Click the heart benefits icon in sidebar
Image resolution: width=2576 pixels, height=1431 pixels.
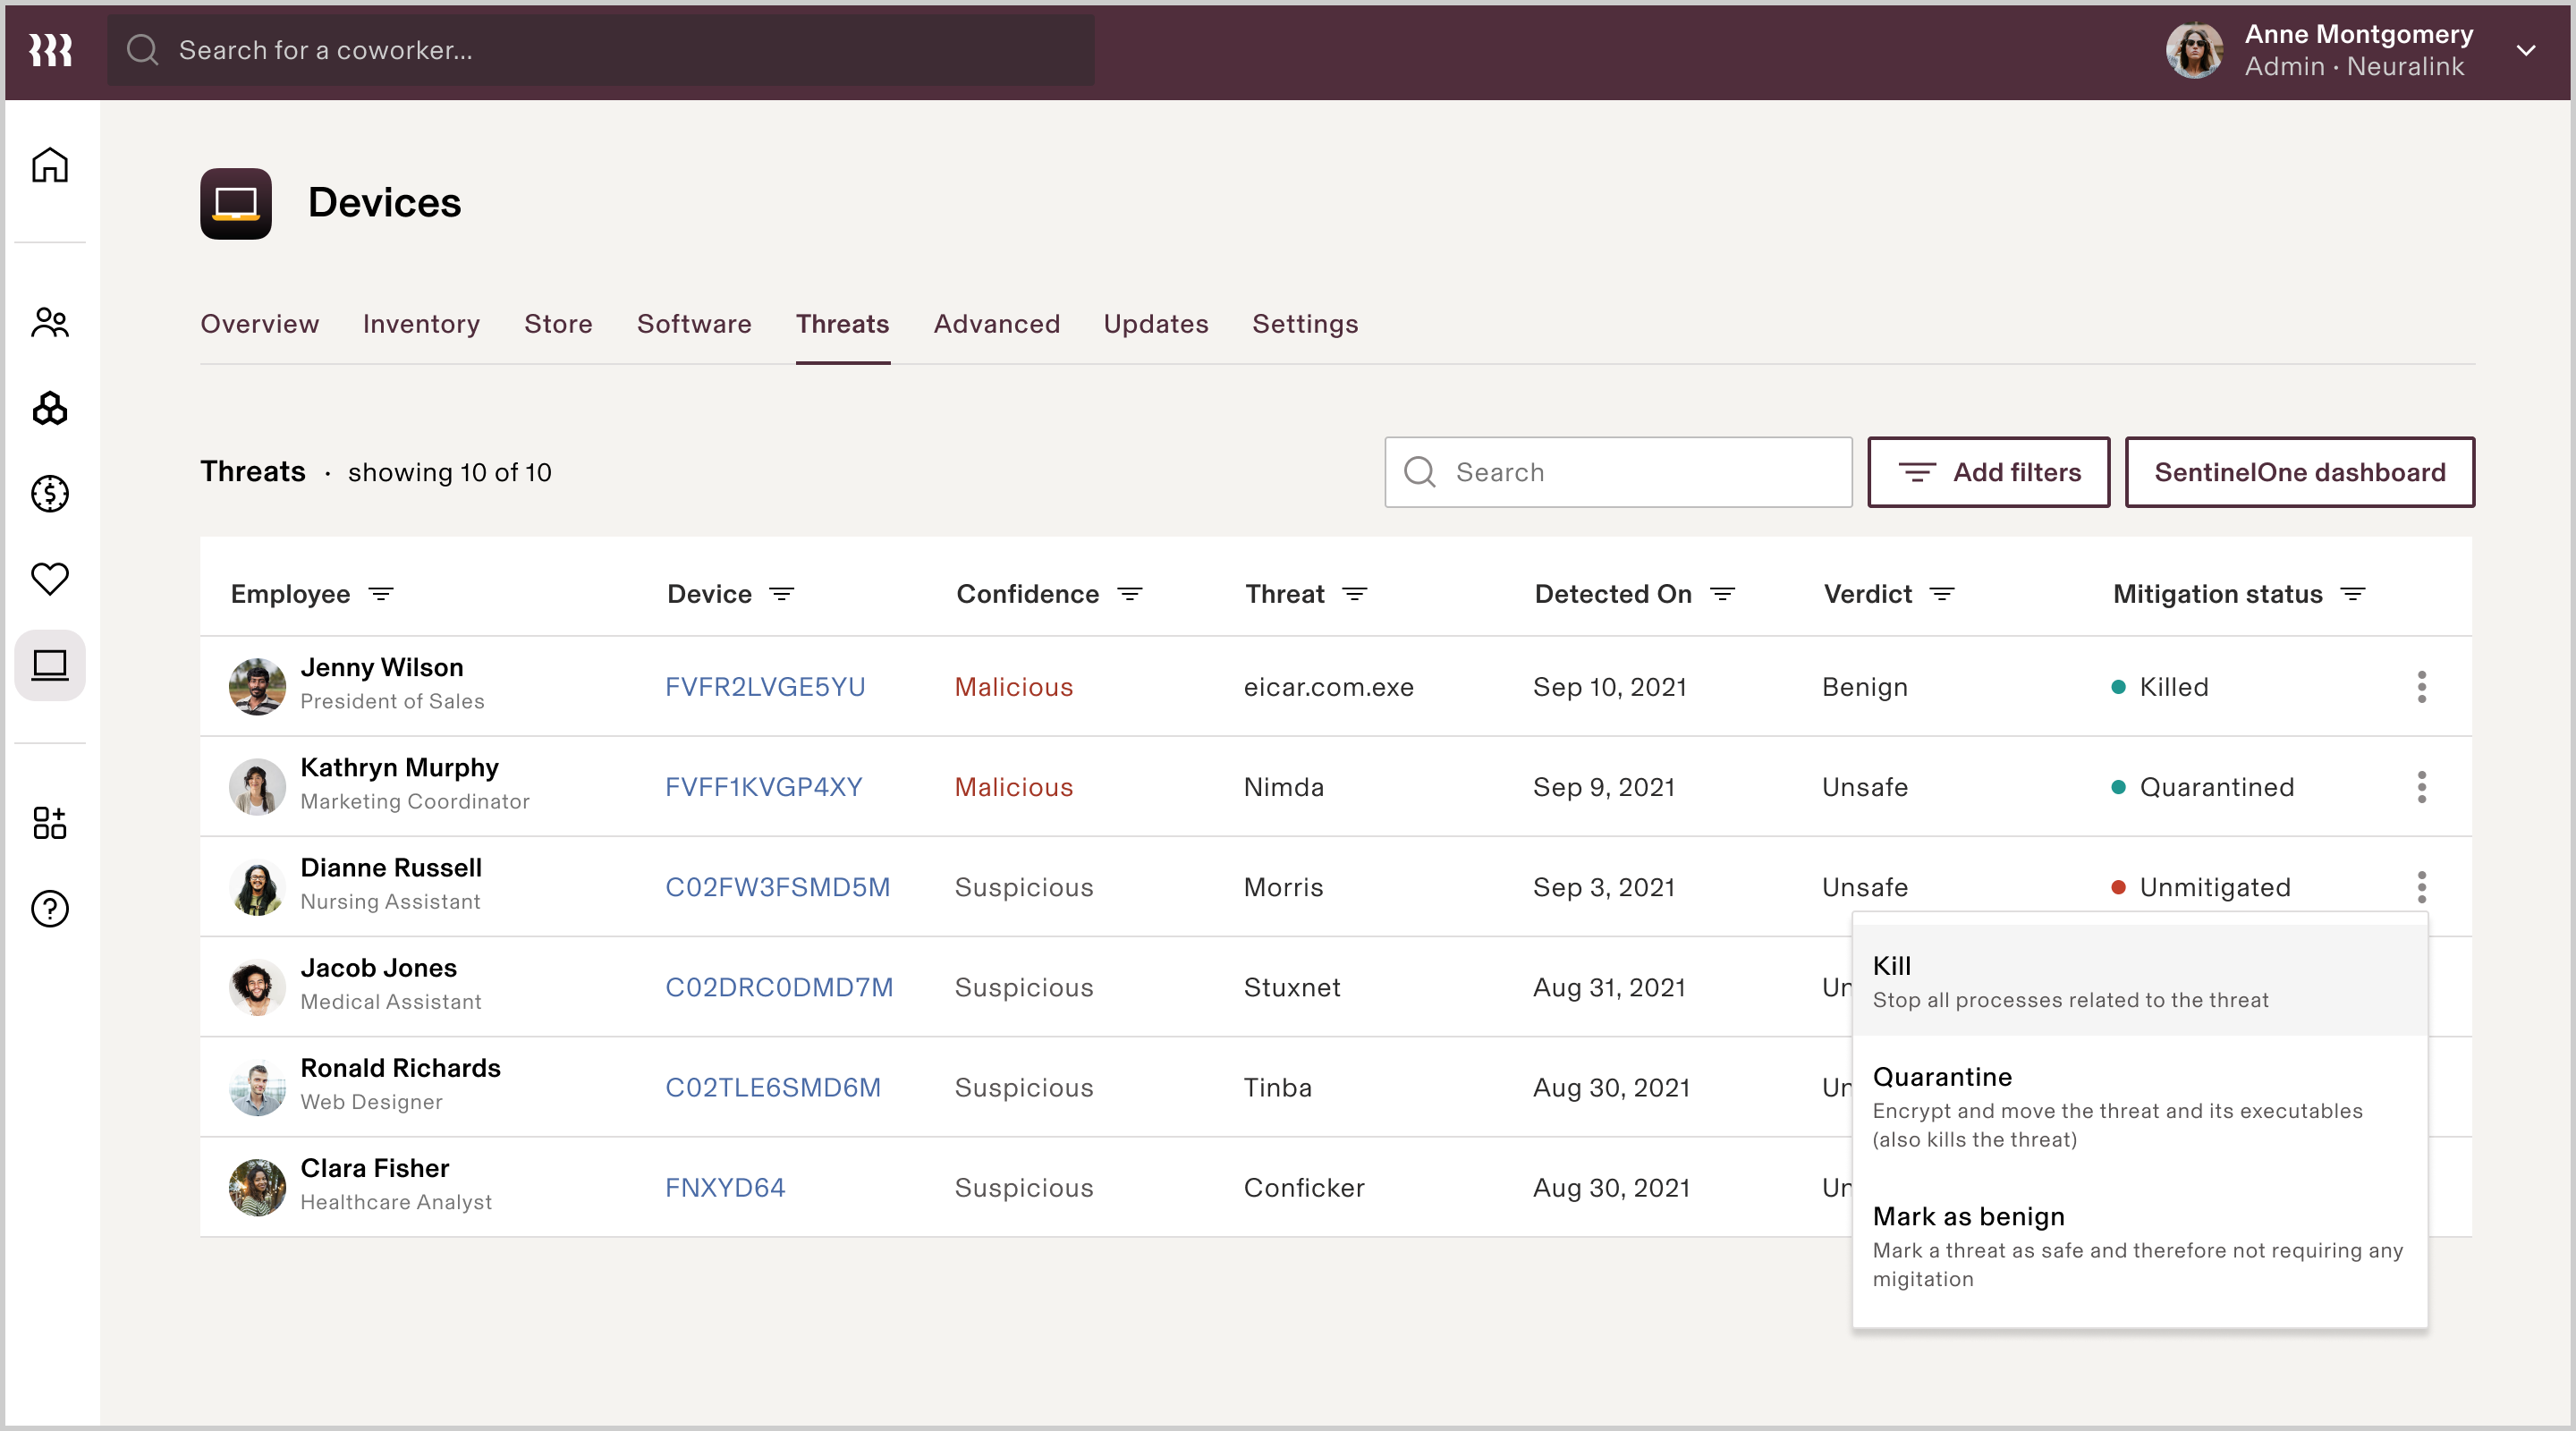[x=49, y=578]
